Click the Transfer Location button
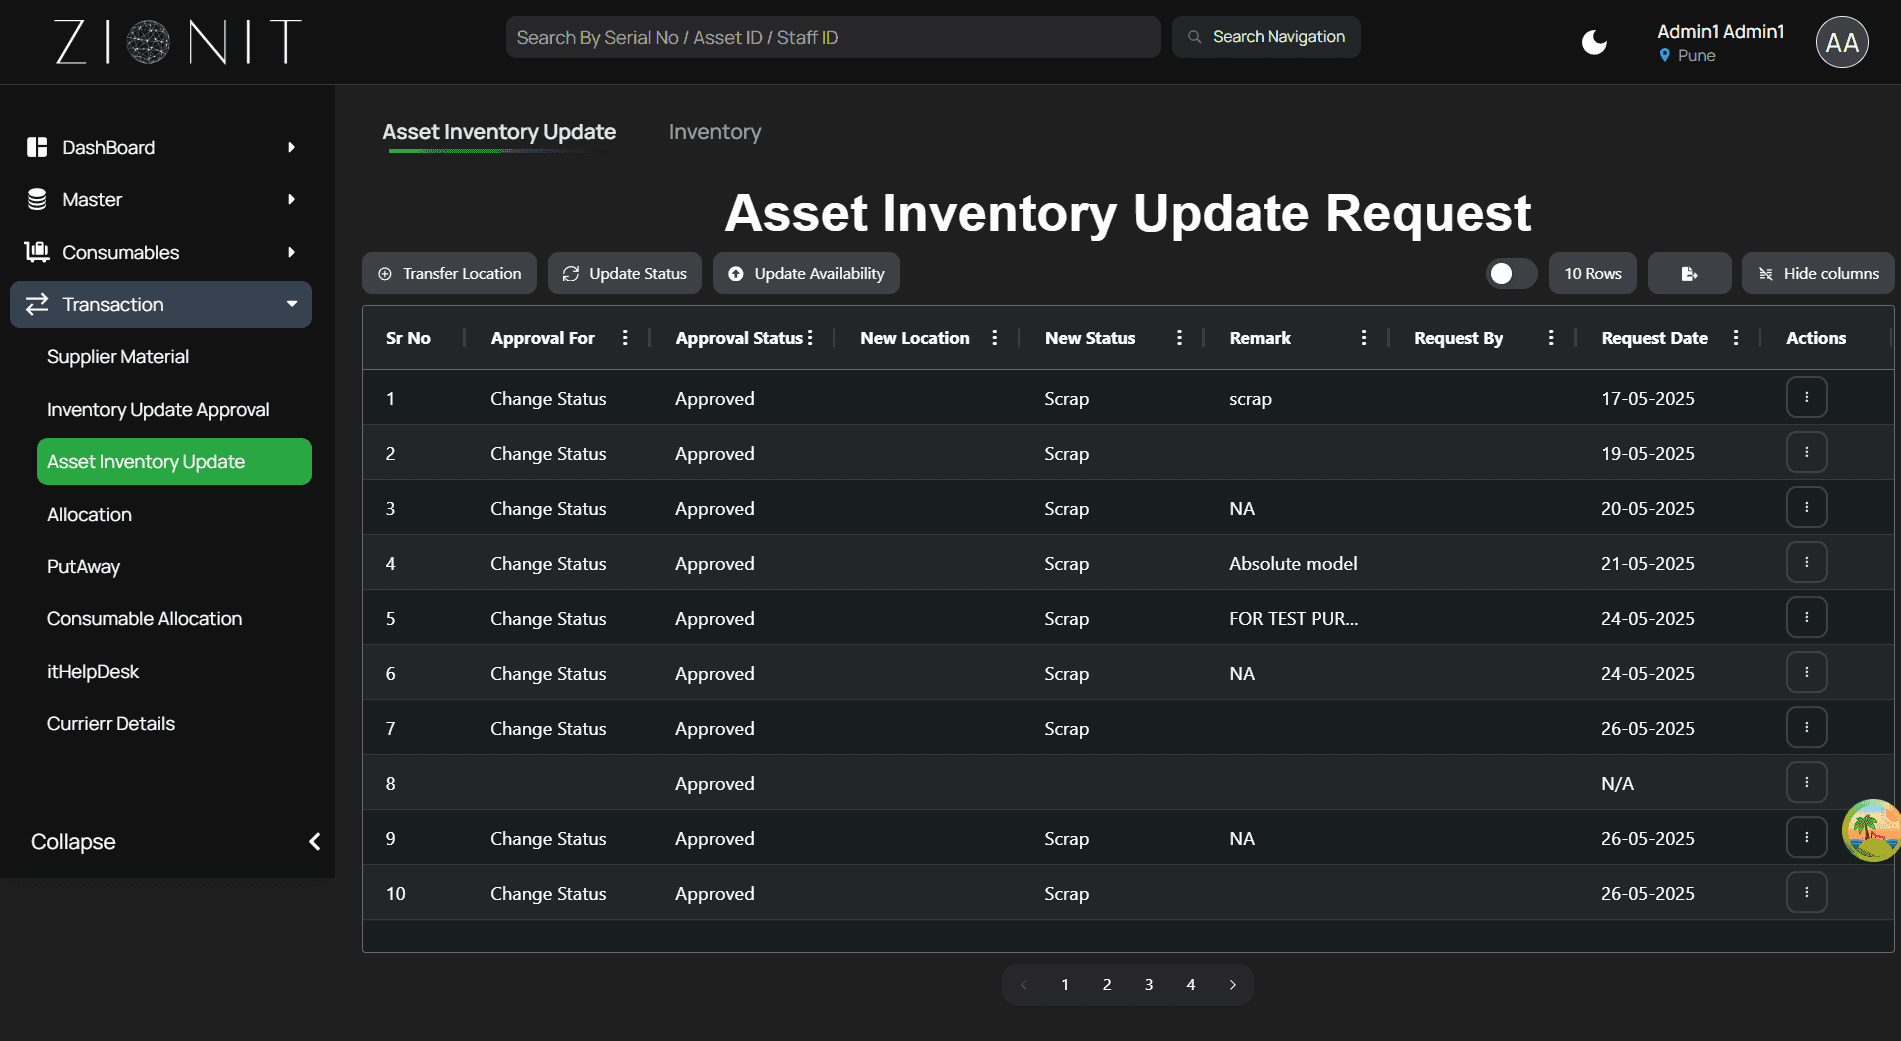 pos(449,273)
